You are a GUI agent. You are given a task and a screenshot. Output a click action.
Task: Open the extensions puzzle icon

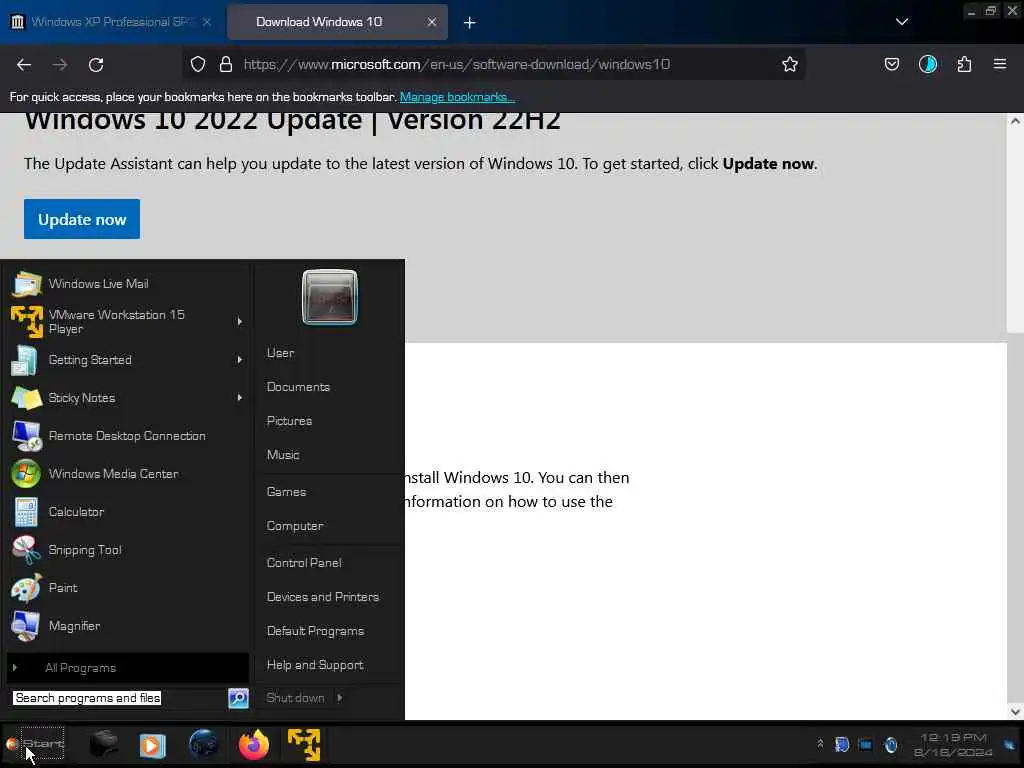[964, 64]
